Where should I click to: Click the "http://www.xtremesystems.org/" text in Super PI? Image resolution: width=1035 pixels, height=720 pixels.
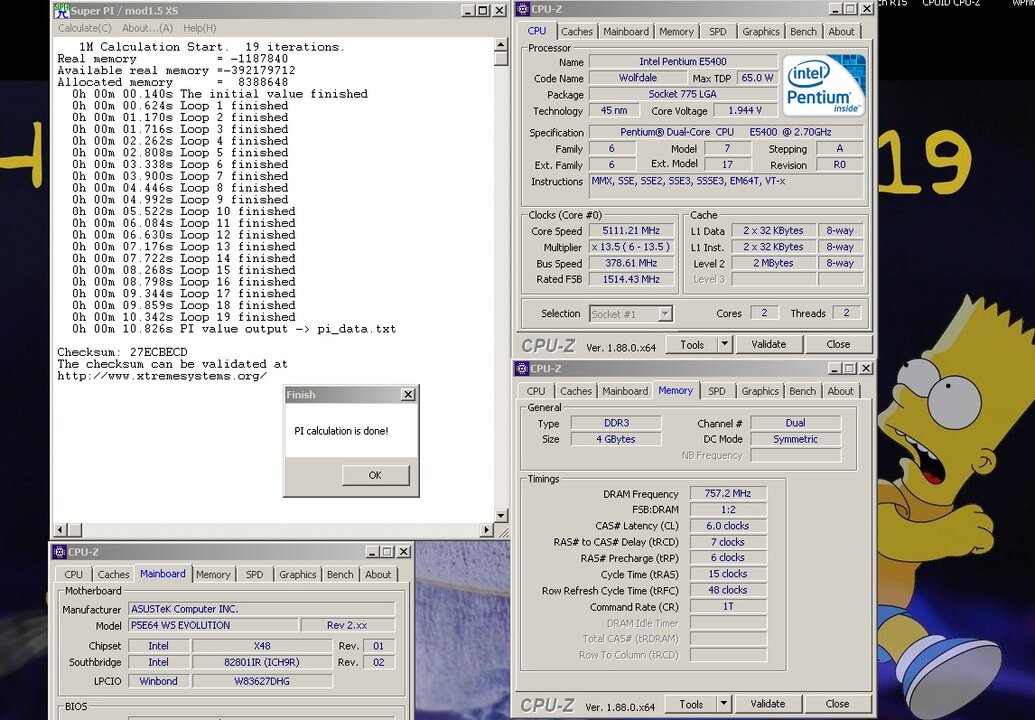162,376
